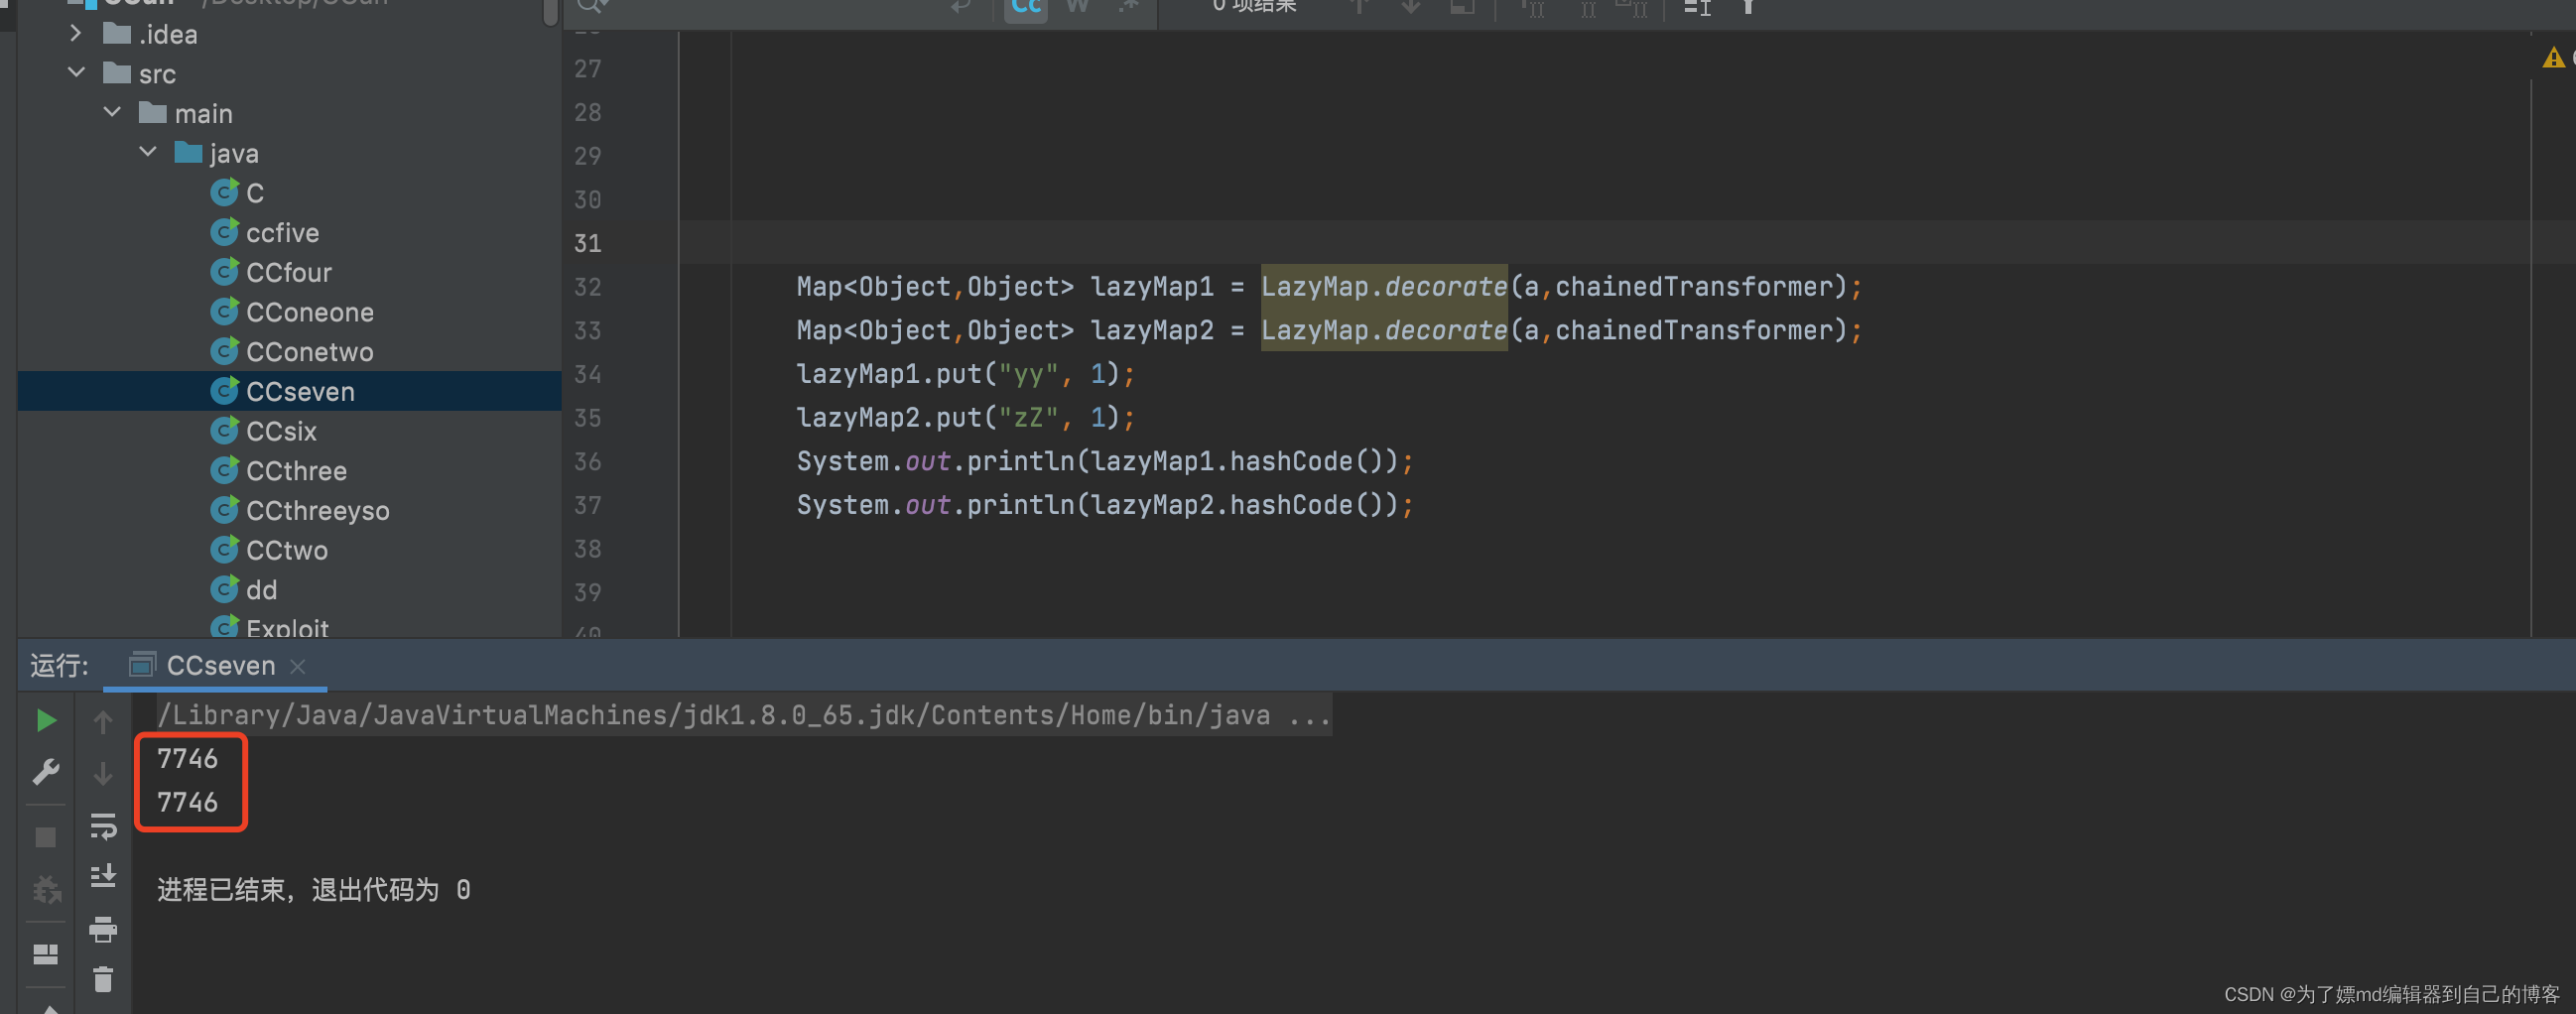2576x1014 pixels.
Task: Toggle scroll to end of console
Action: point(103,877)
